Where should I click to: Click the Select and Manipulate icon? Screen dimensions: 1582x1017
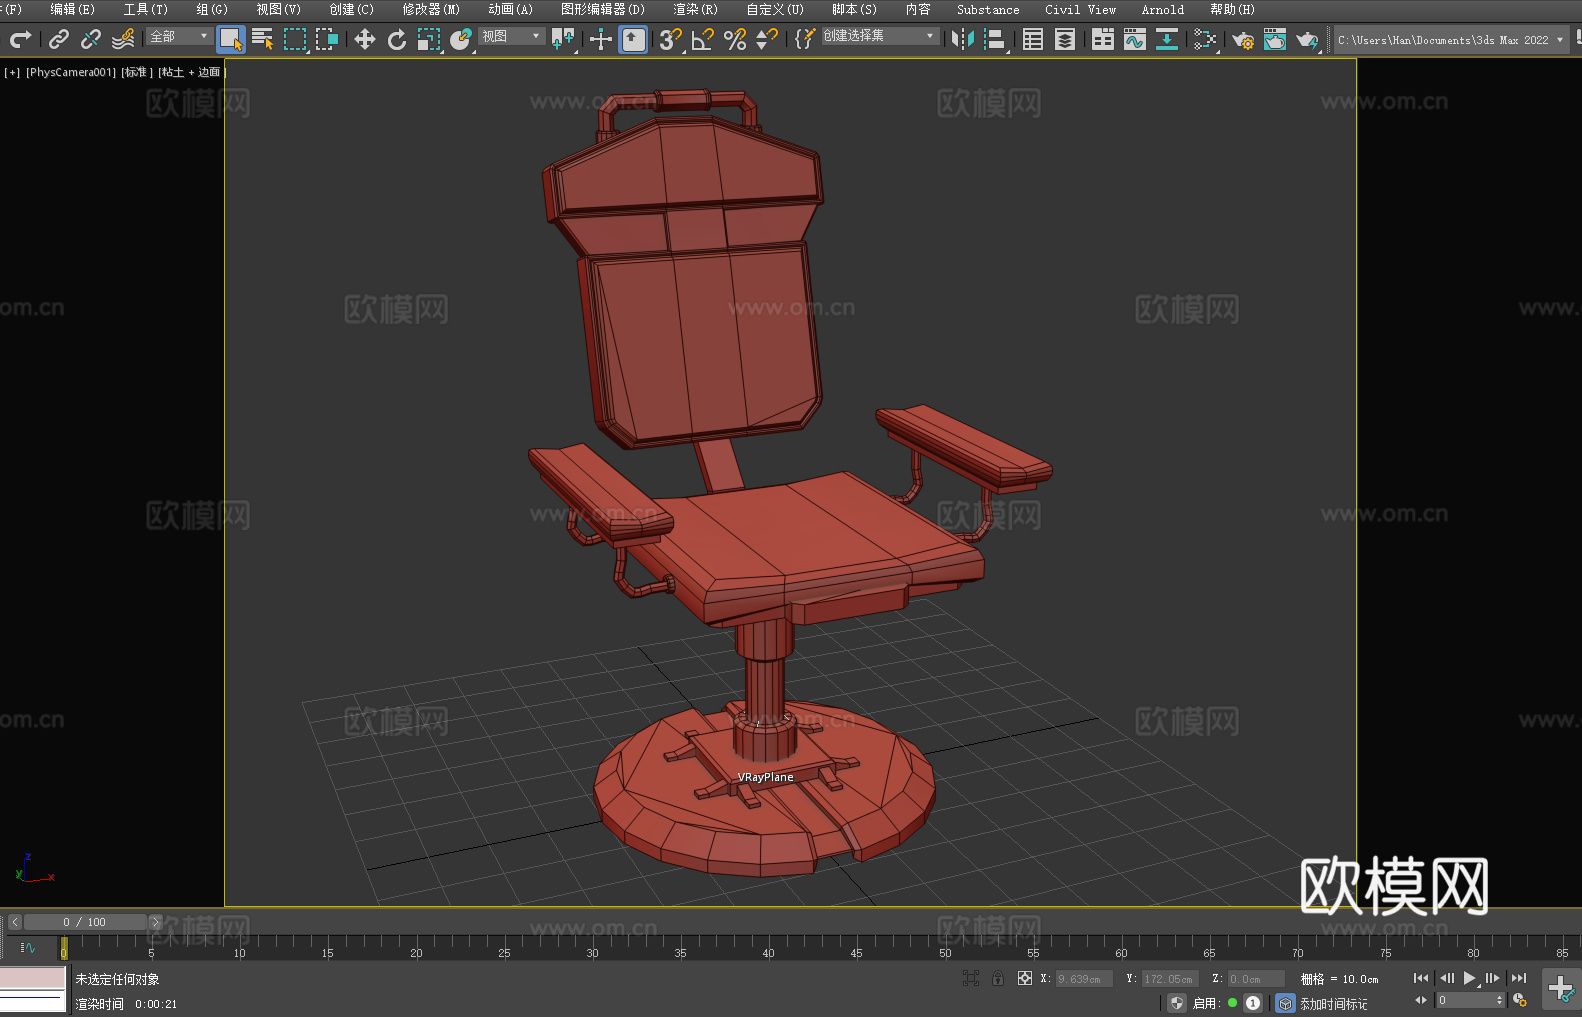click(601, 39)
